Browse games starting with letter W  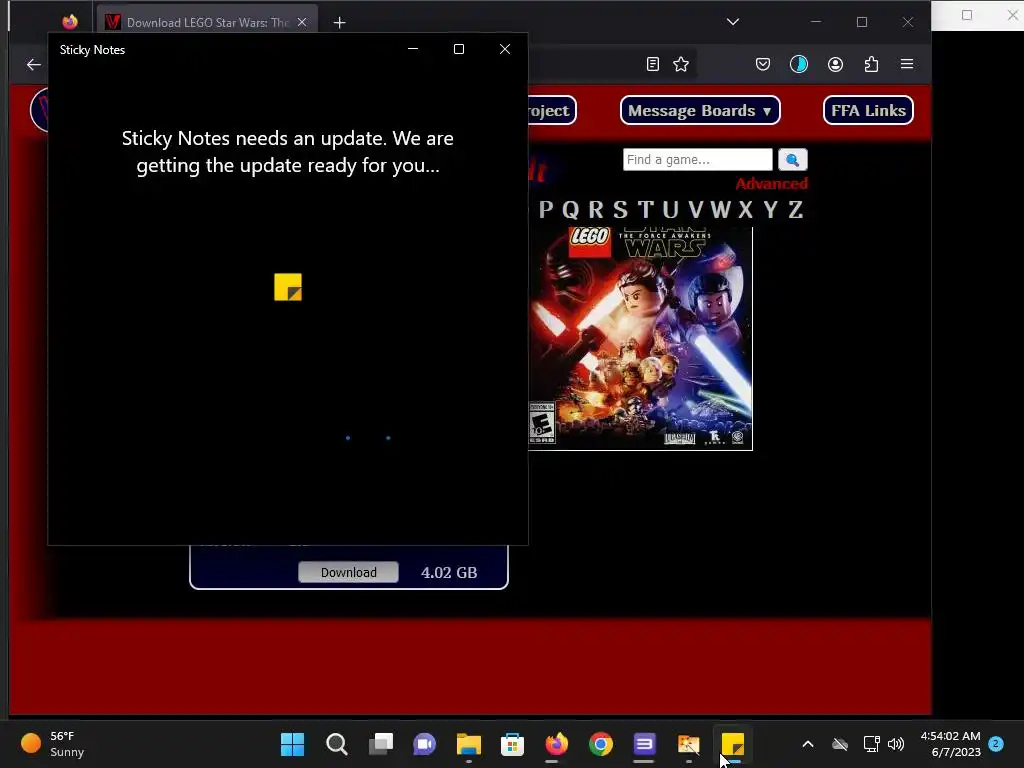pyautogui.click(x=720, y=210)
